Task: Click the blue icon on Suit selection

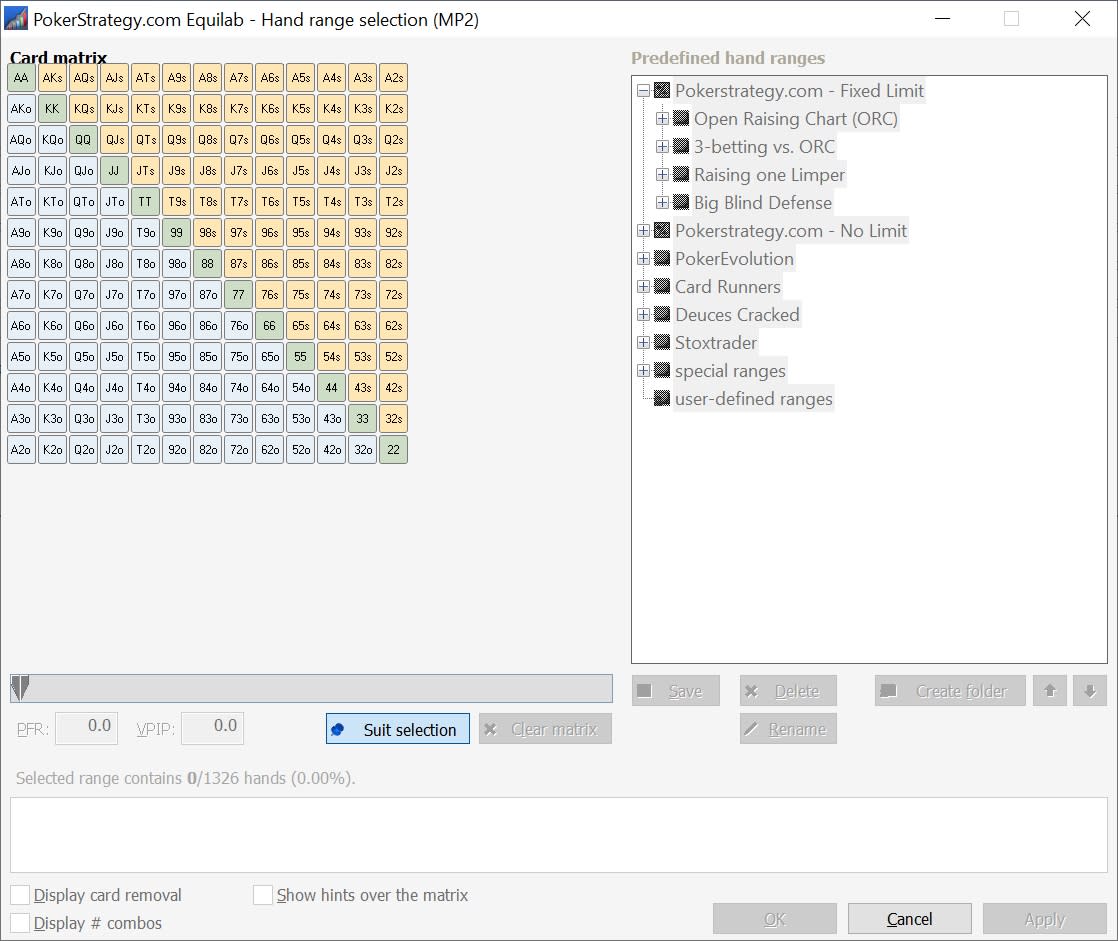Action: [338, 729]
